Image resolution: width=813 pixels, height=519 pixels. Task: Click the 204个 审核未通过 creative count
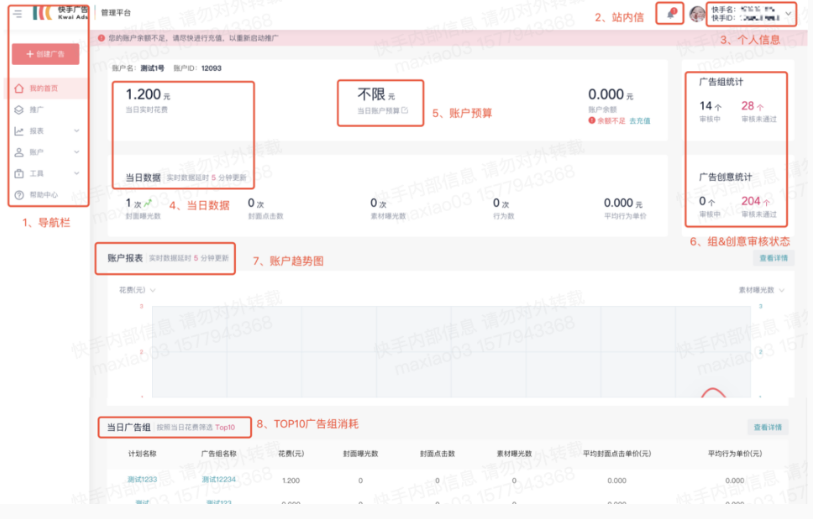755,201
